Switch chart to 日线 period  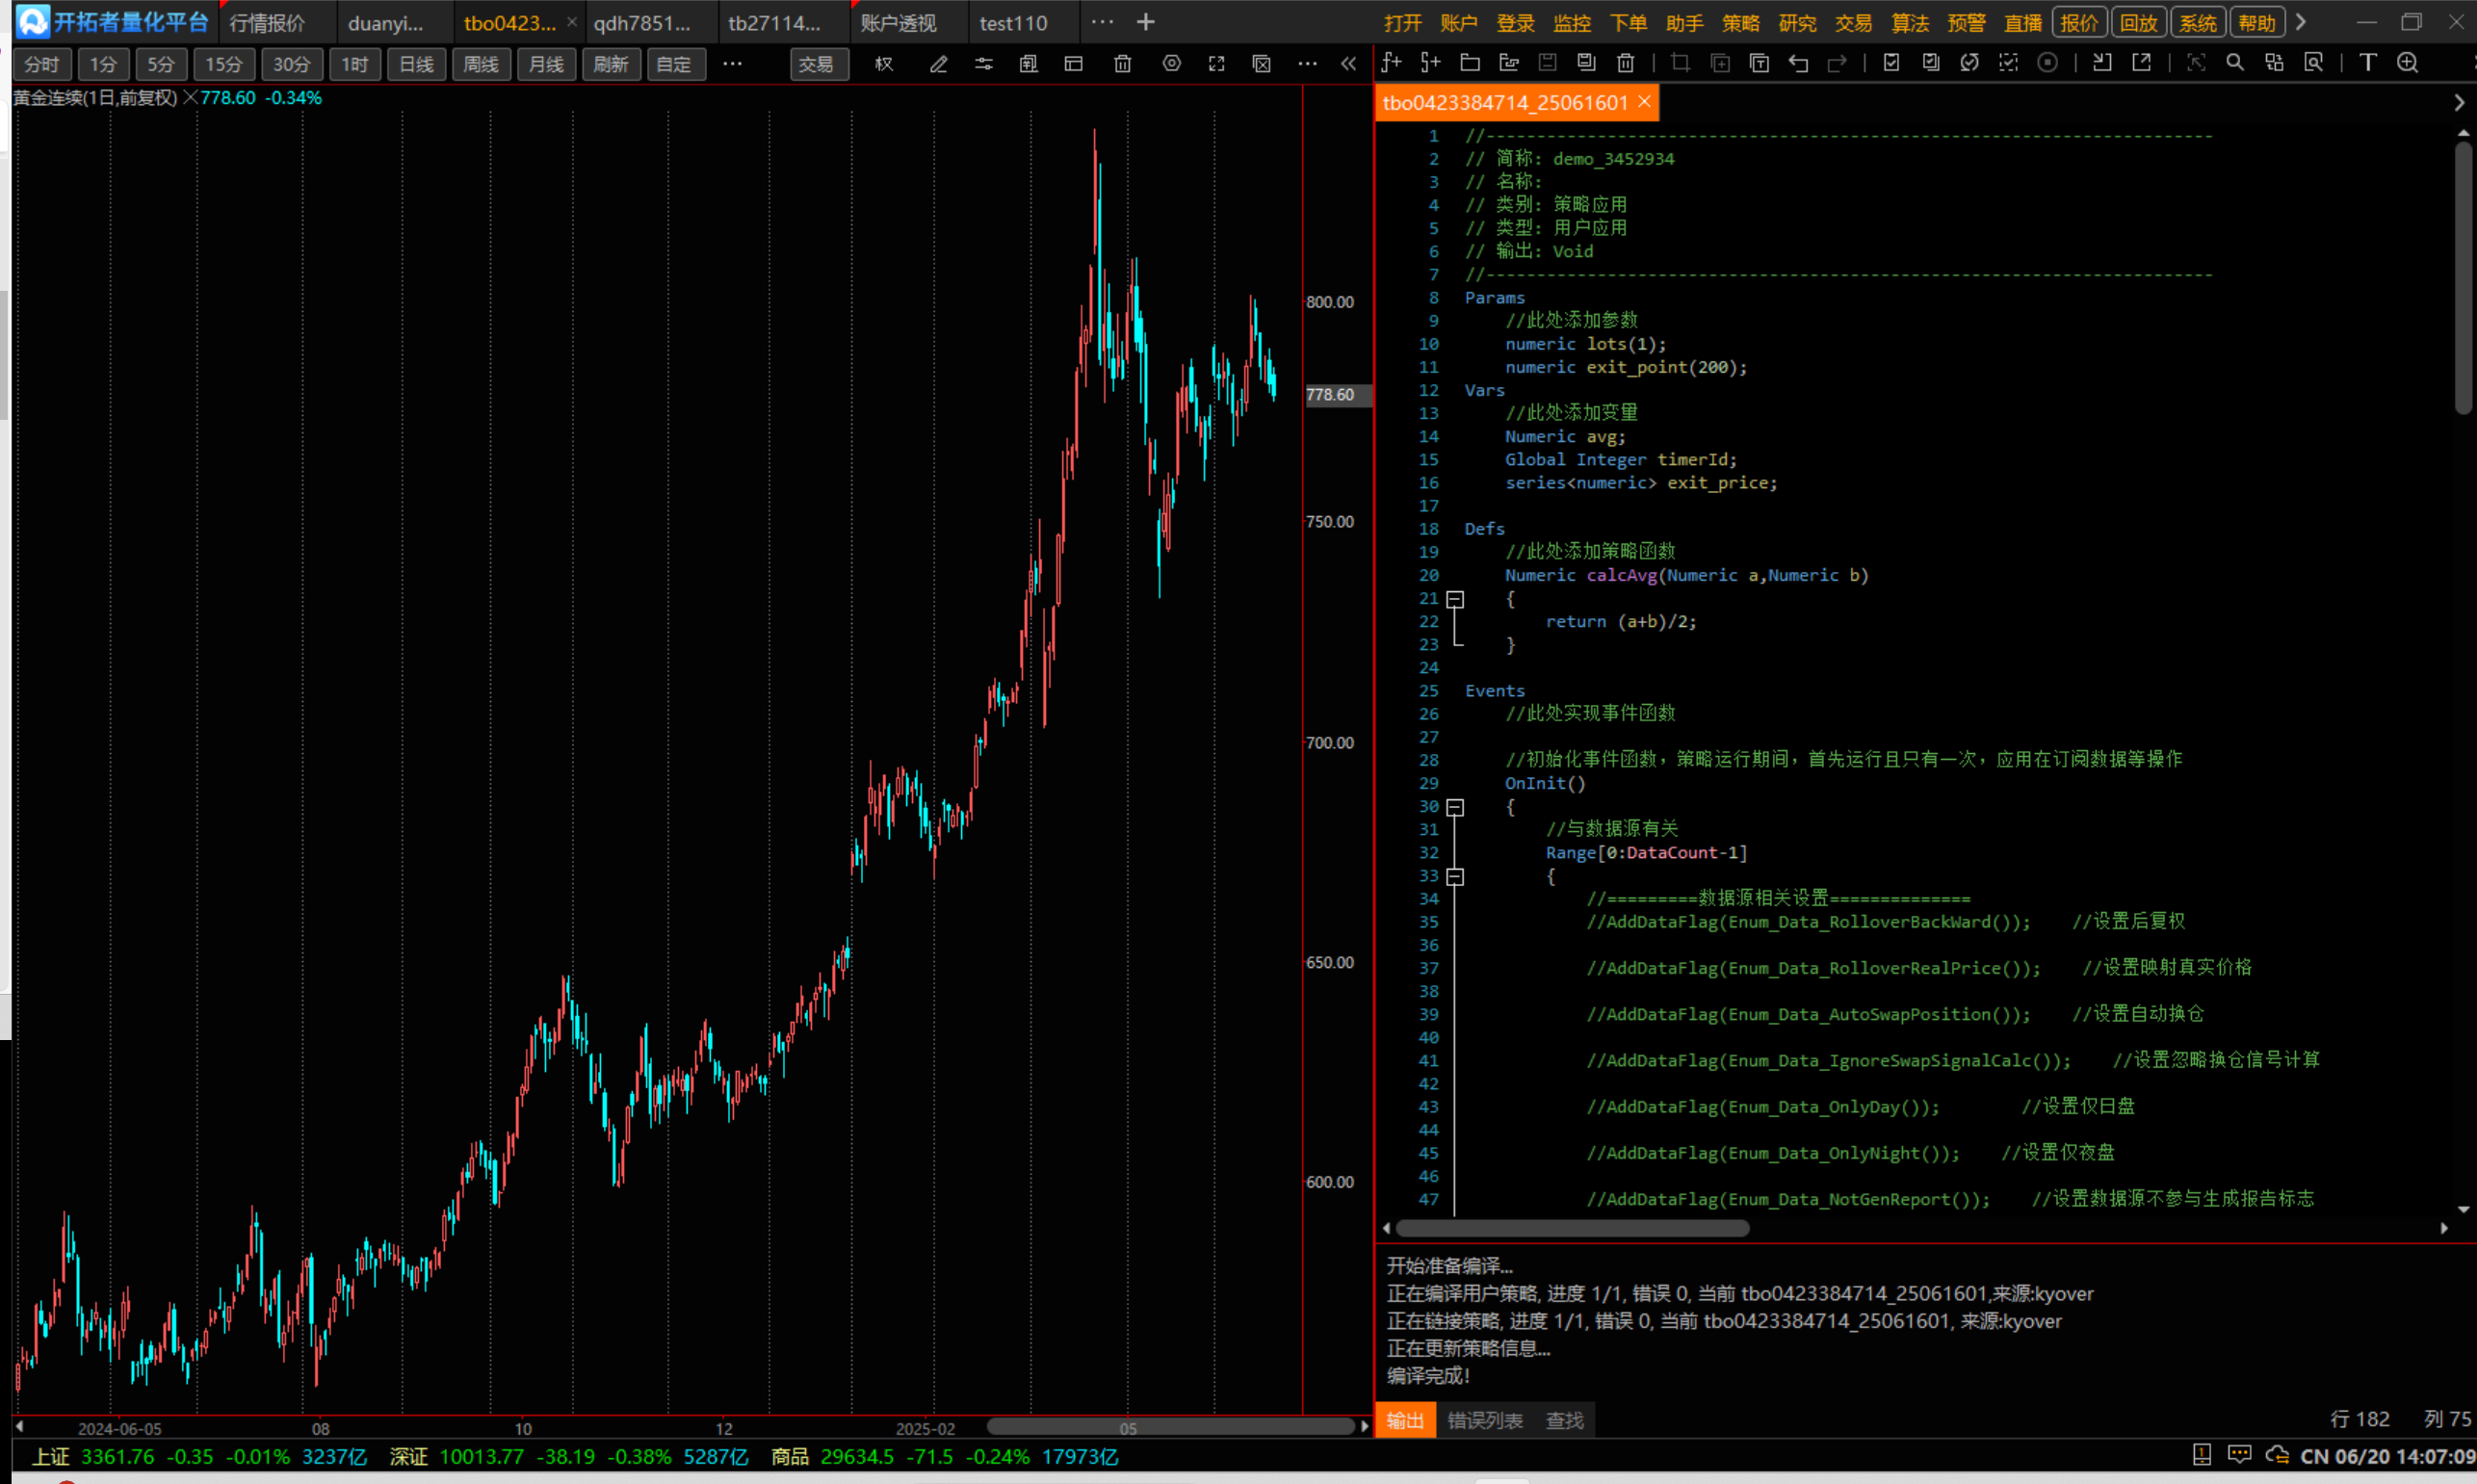[x=416, y=64]
